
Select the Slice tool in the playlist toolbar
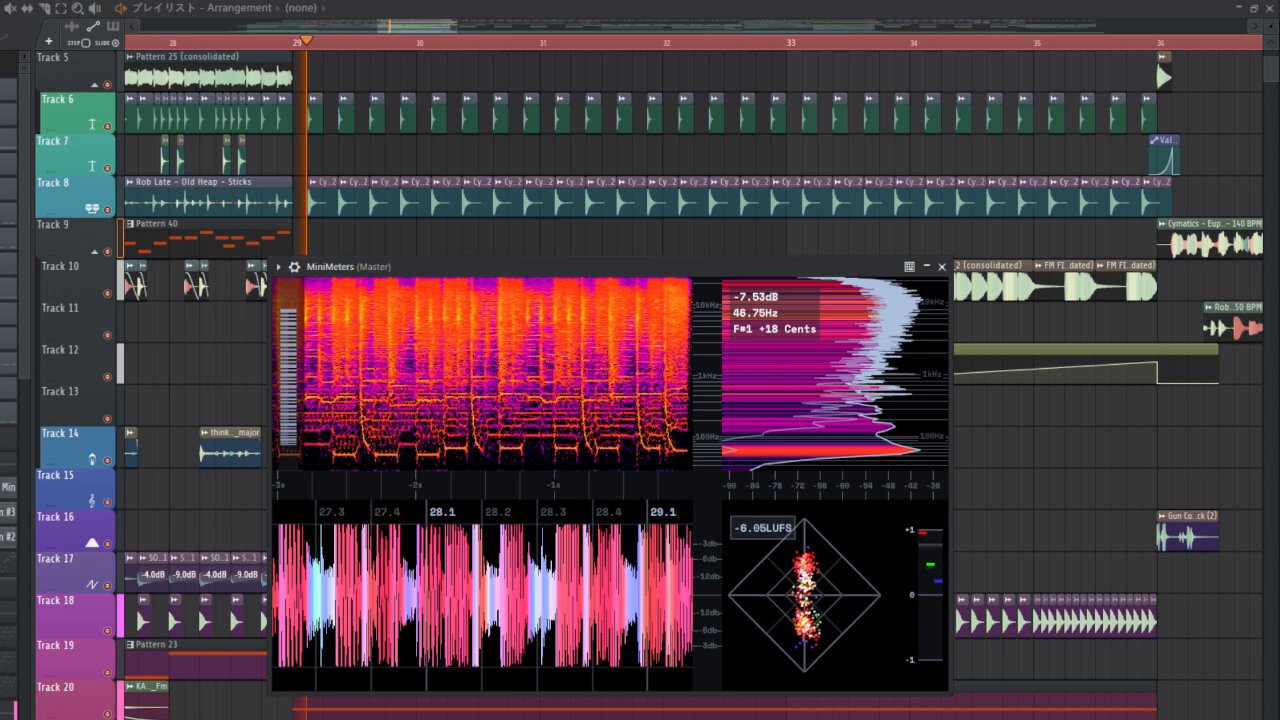44,8
